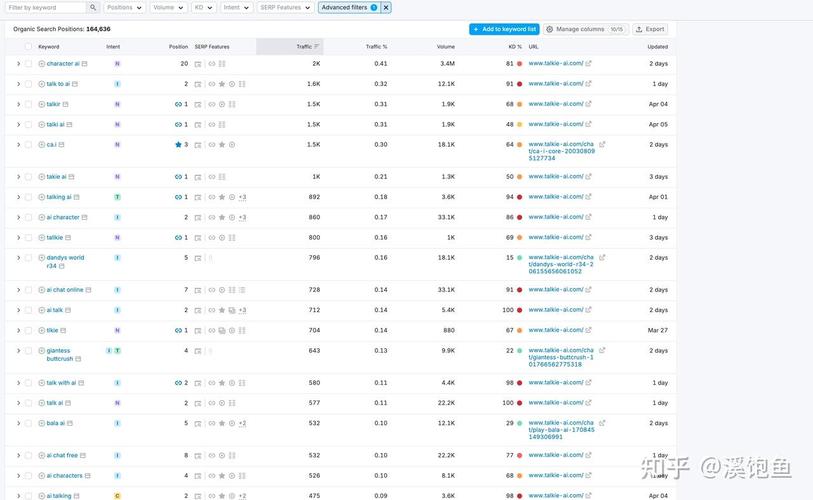Click SERP snapshot icon in 'ai characters' row
Image resolution: width=813 pixels, height=500 pixels.
198,476
